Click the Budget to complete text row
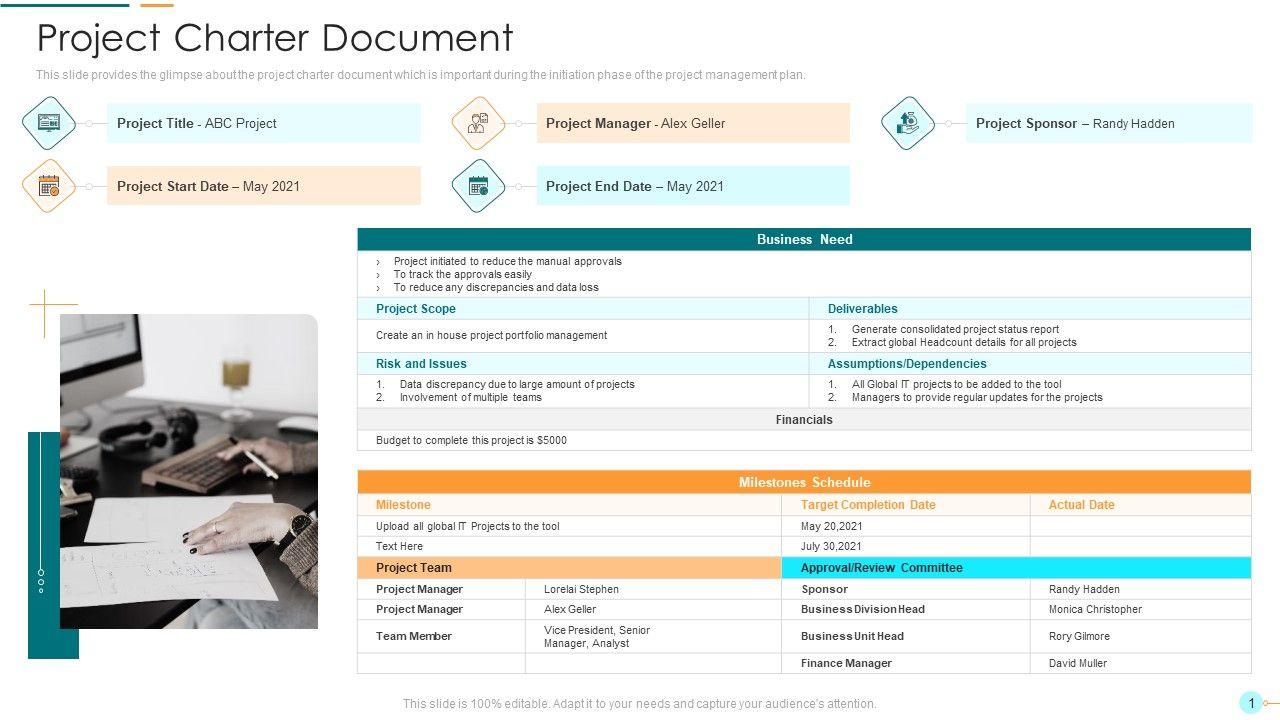Image resolution: width=1280 pixels, height=720 pixels. [471, 440]
